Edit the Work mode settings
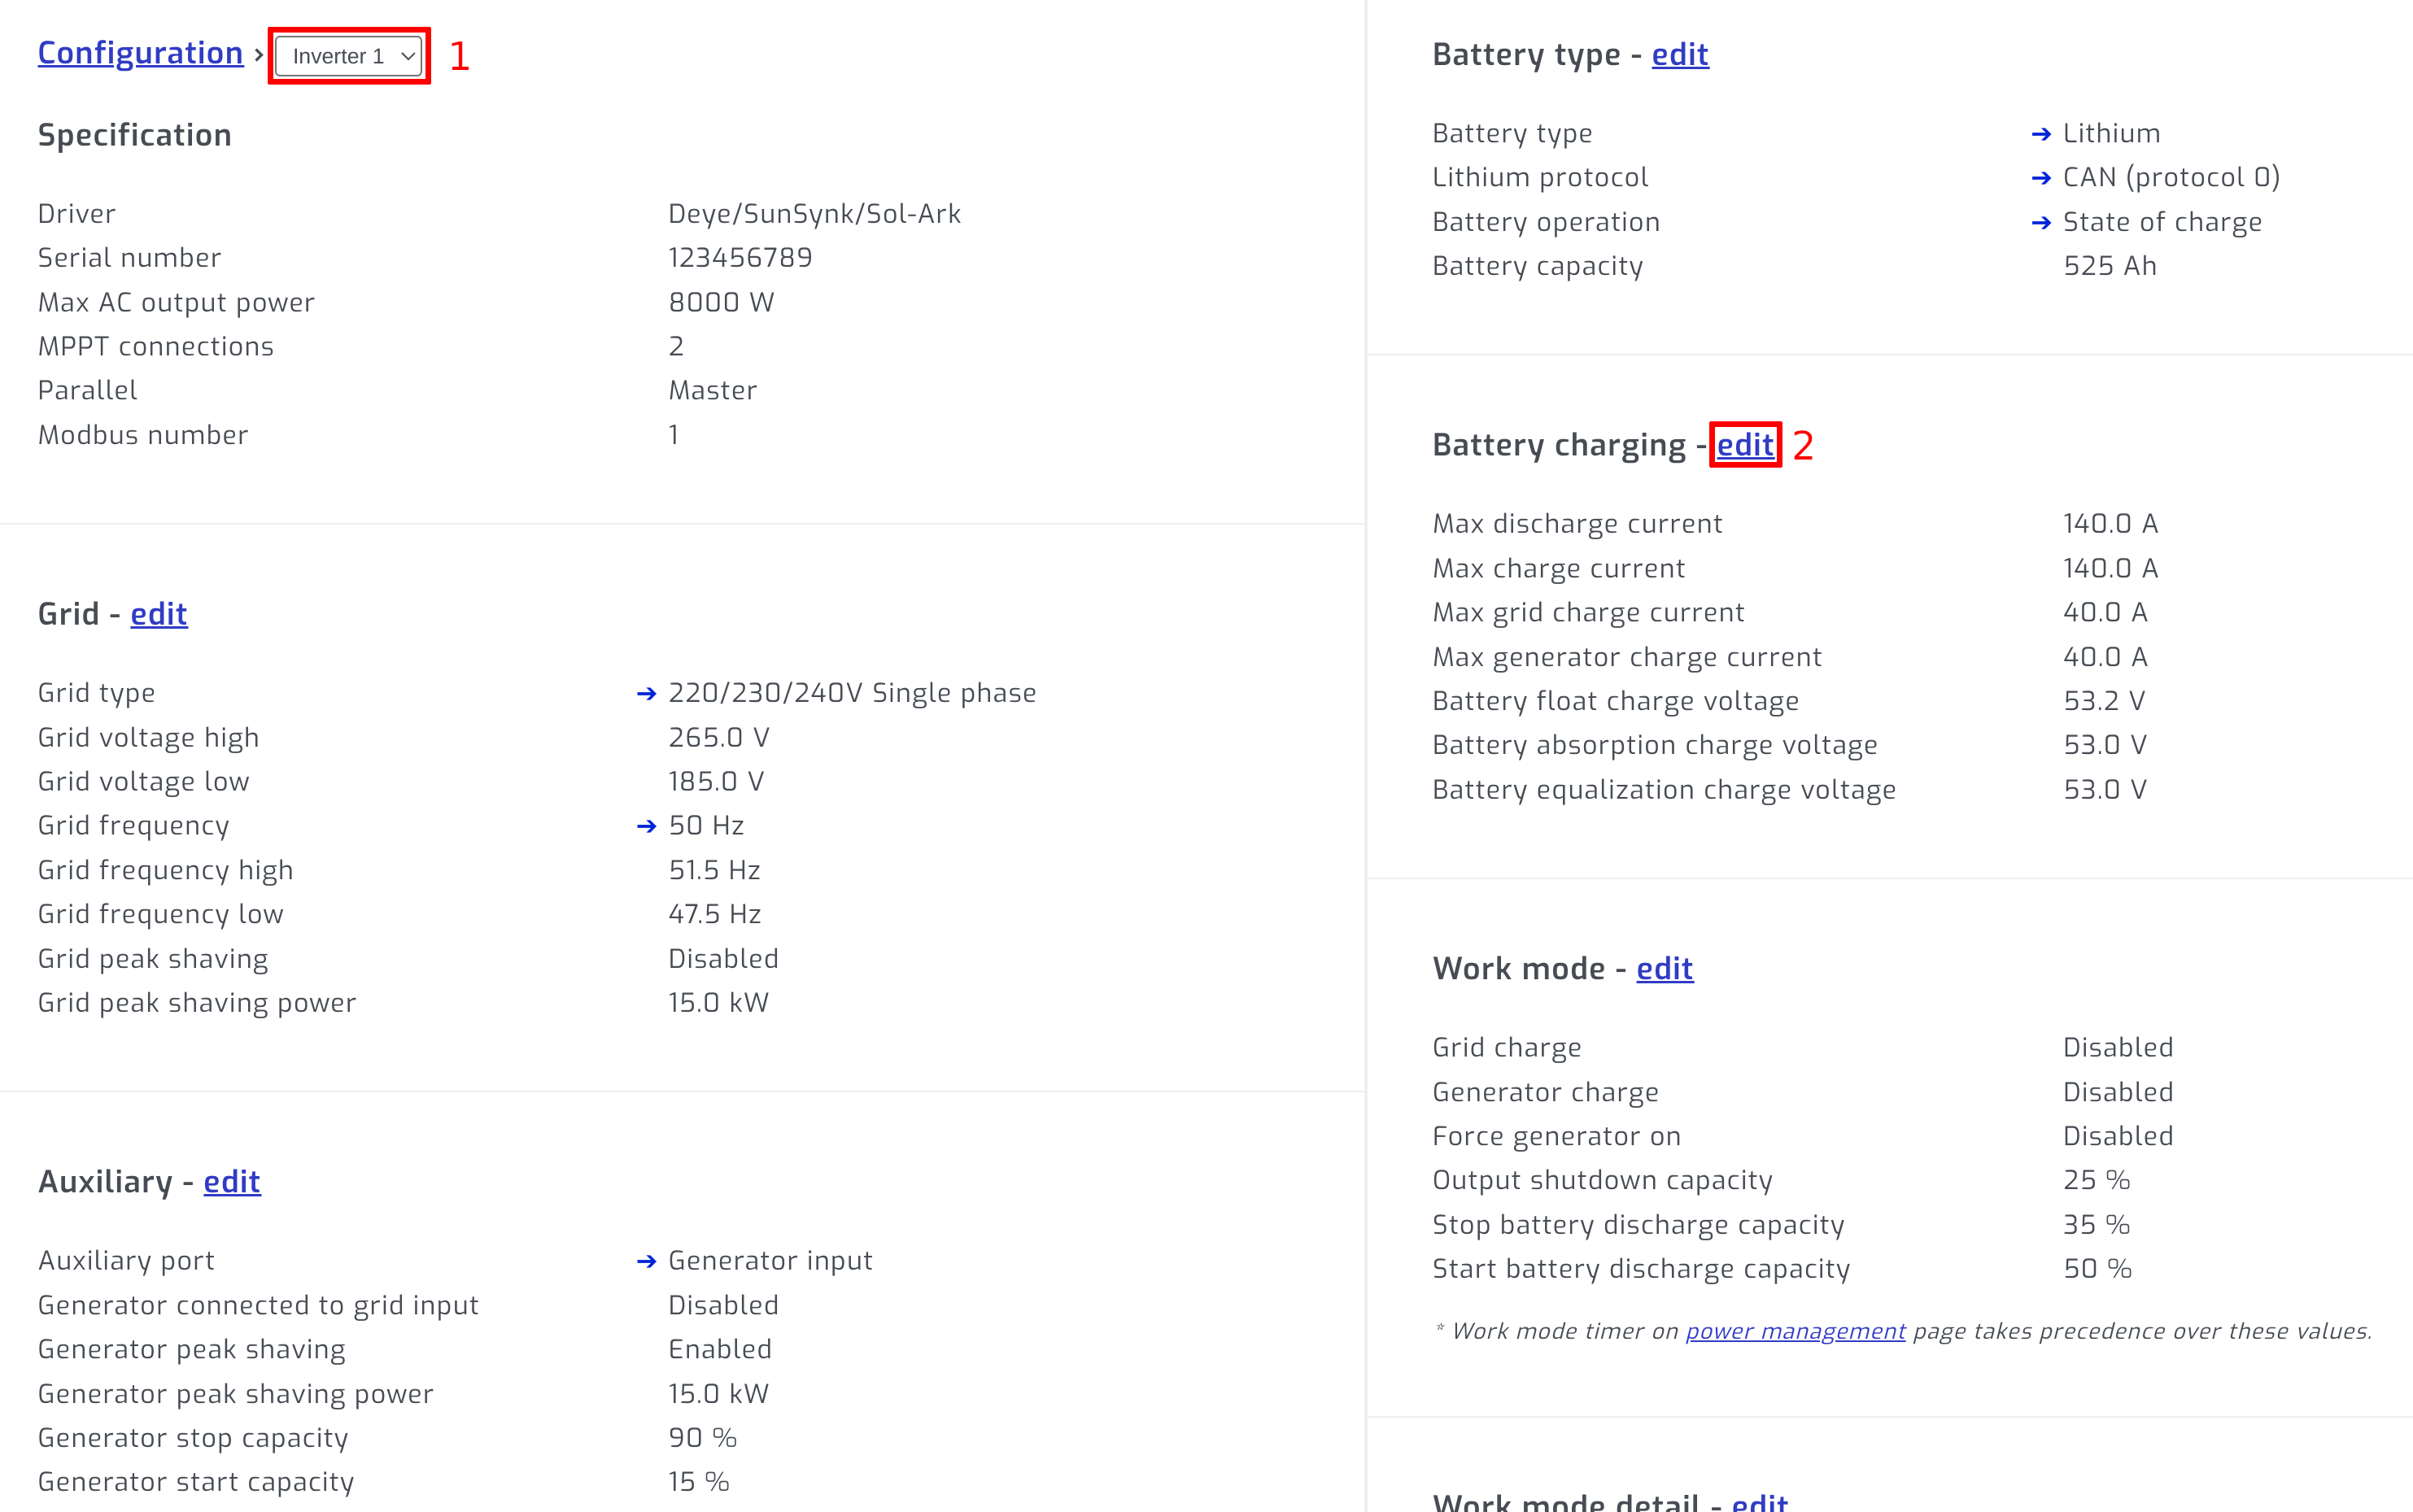The height and width of the screenshot is (1512, 2413). pyautogui.click(x=1664, y=968)
